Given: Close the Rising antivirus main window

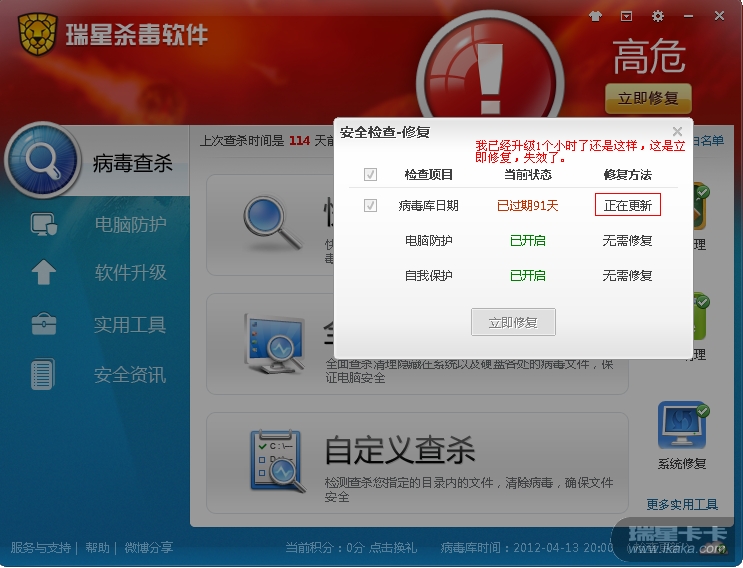Looking at the screenshot, I should 719,16.
